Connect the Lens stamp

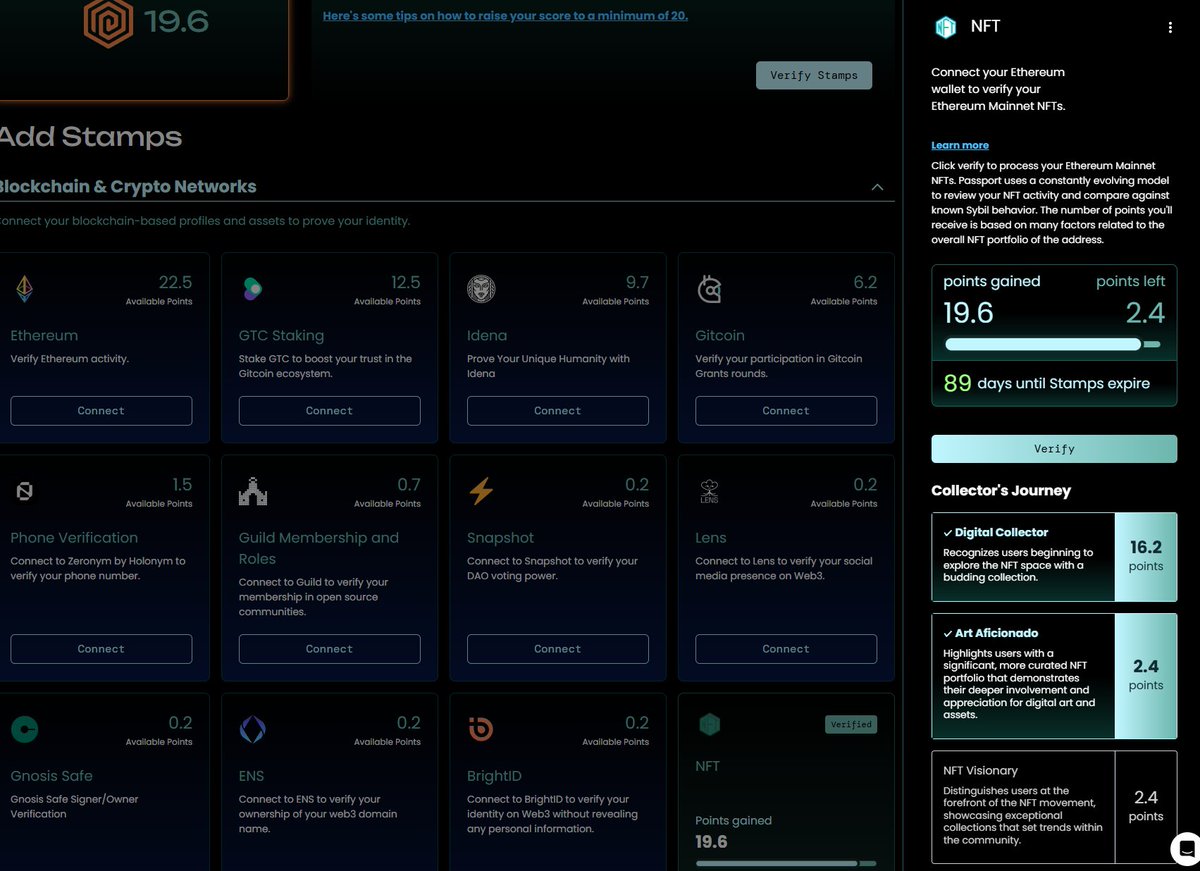(x=786, y=649)
